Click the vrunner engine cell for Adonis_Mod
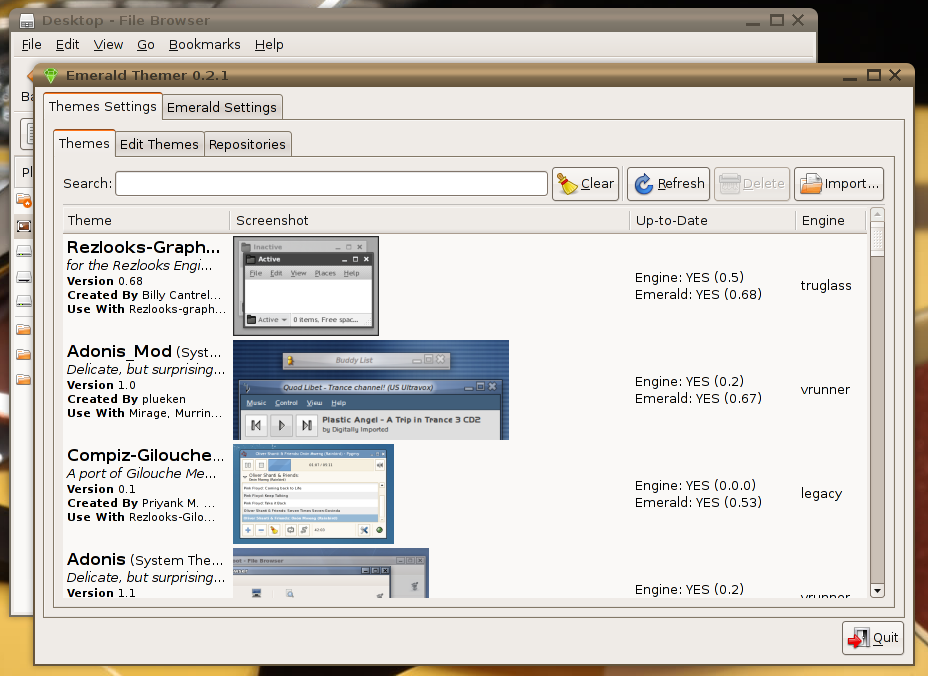The height and width of the screenshot is (676, 928). [825, 389]
